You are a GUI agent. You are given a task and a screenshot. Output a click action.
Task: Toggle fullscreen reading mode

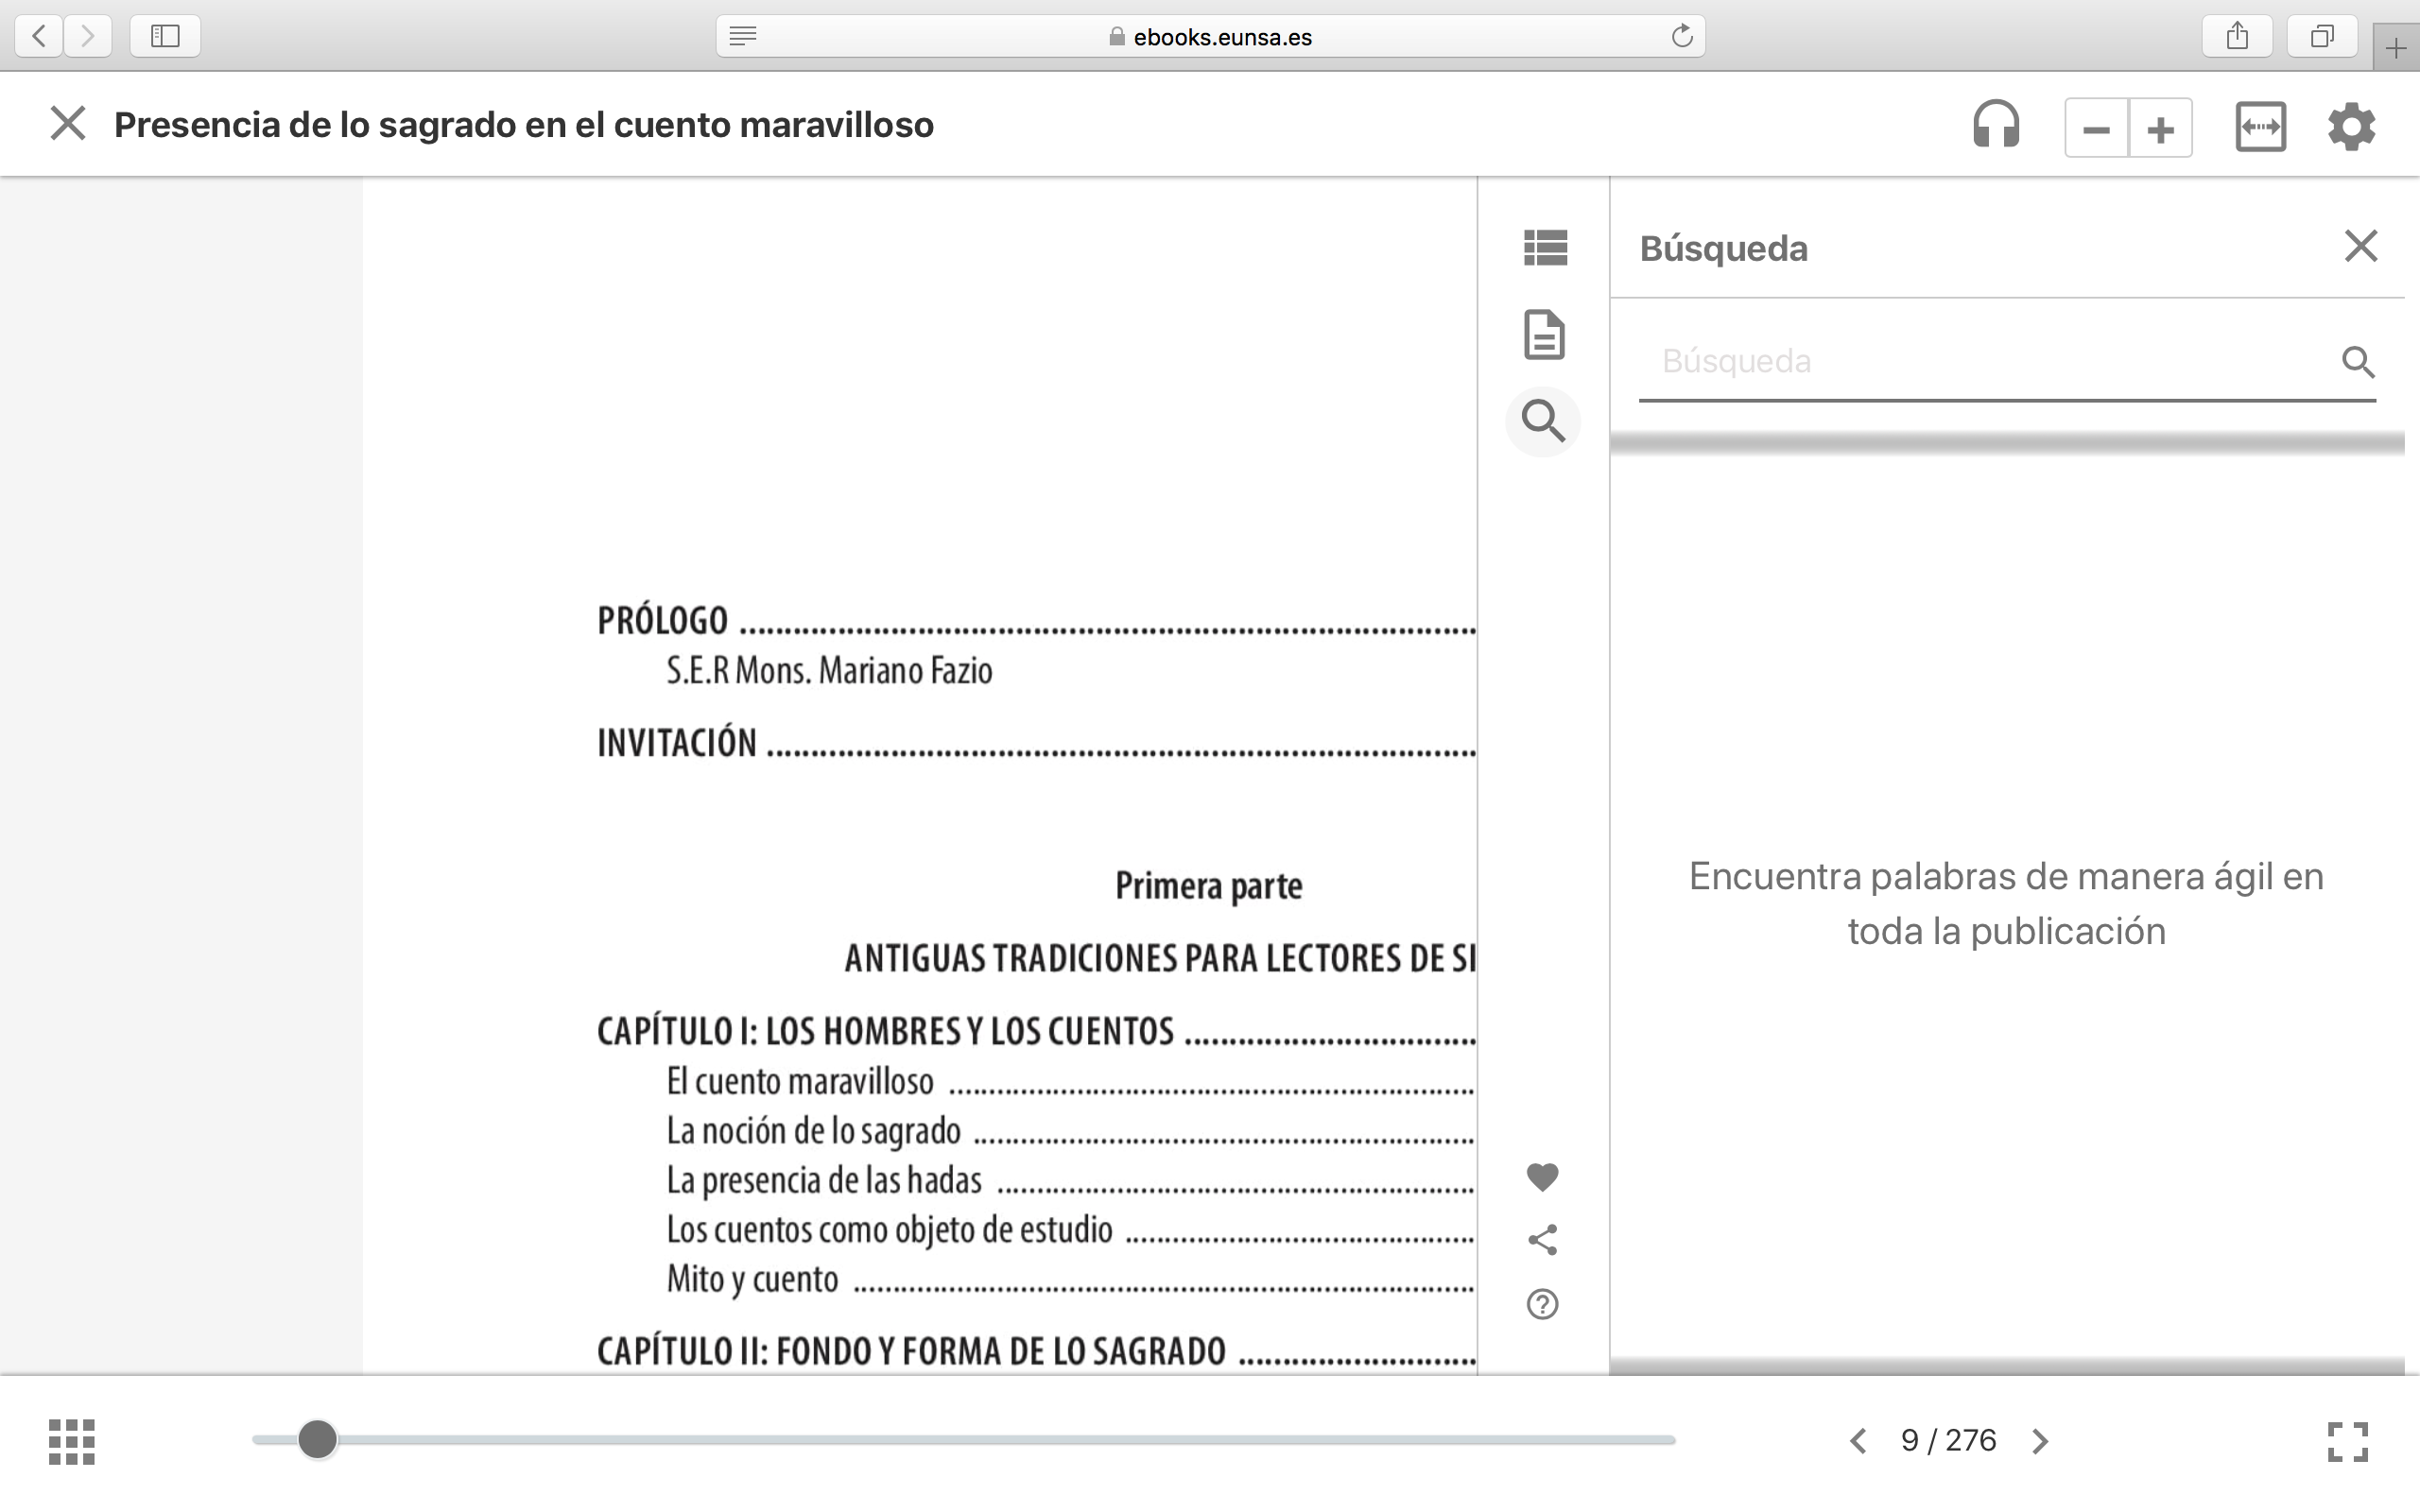pos(2347,1441)
